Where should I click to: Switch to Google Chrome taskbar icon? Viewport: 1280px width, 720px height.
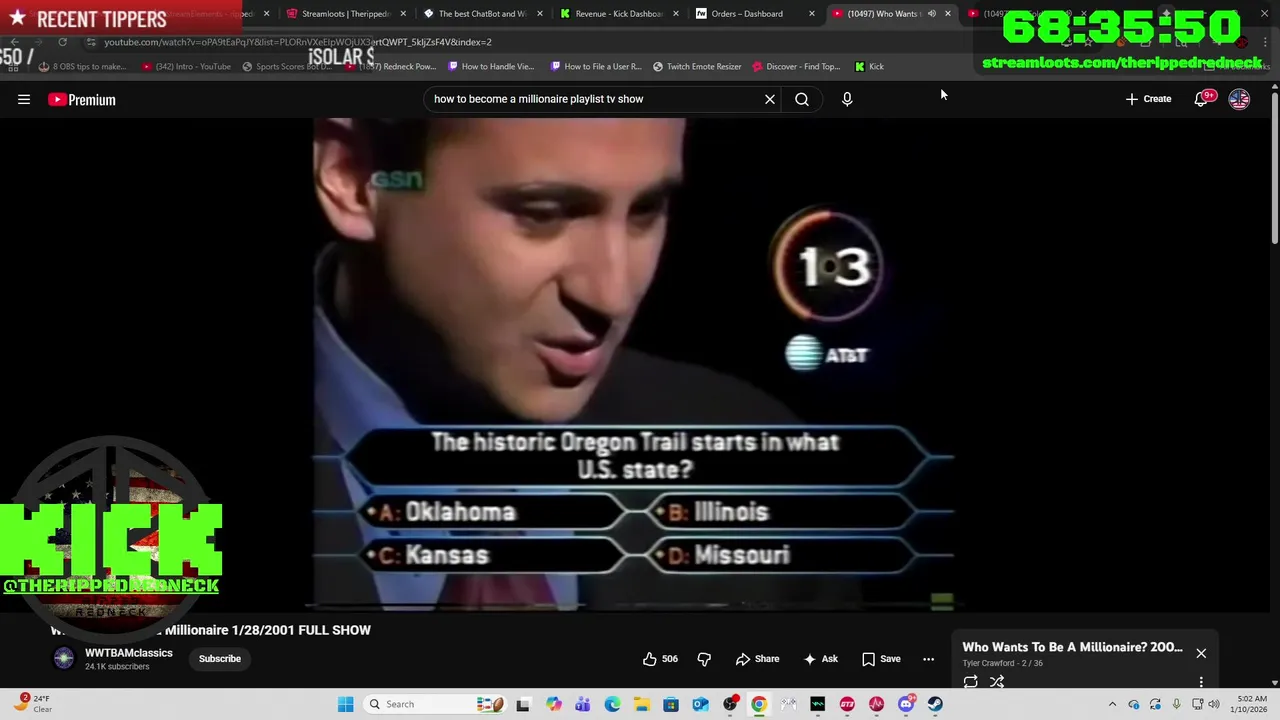[x=759, y=704]
